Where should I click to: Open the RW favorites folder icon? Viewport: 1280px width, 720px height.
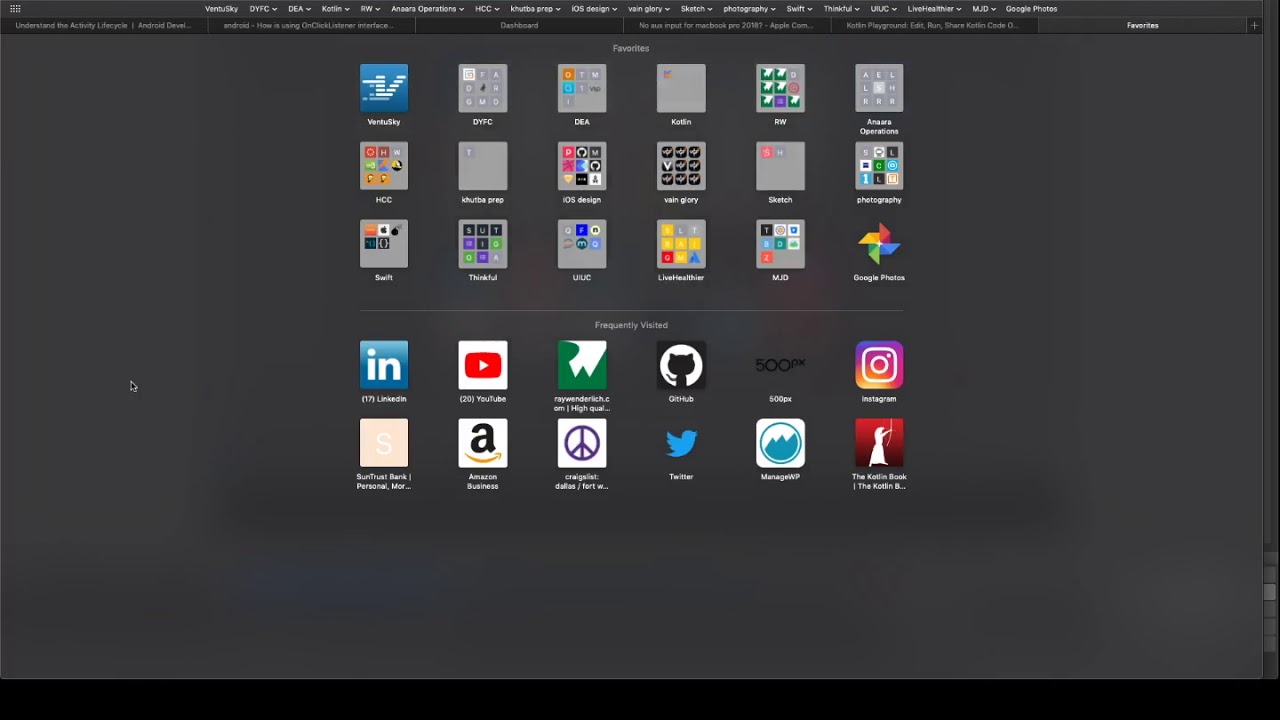(x=780, y=88)
